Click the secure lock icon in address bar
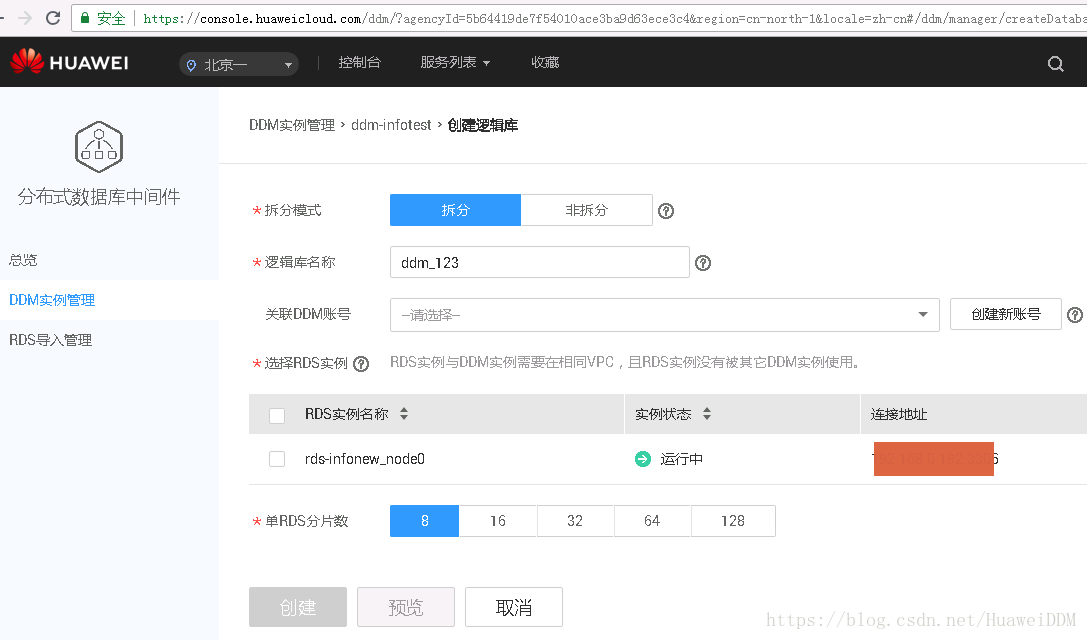This screenshot has height=640, width=1087. (85, 18)
